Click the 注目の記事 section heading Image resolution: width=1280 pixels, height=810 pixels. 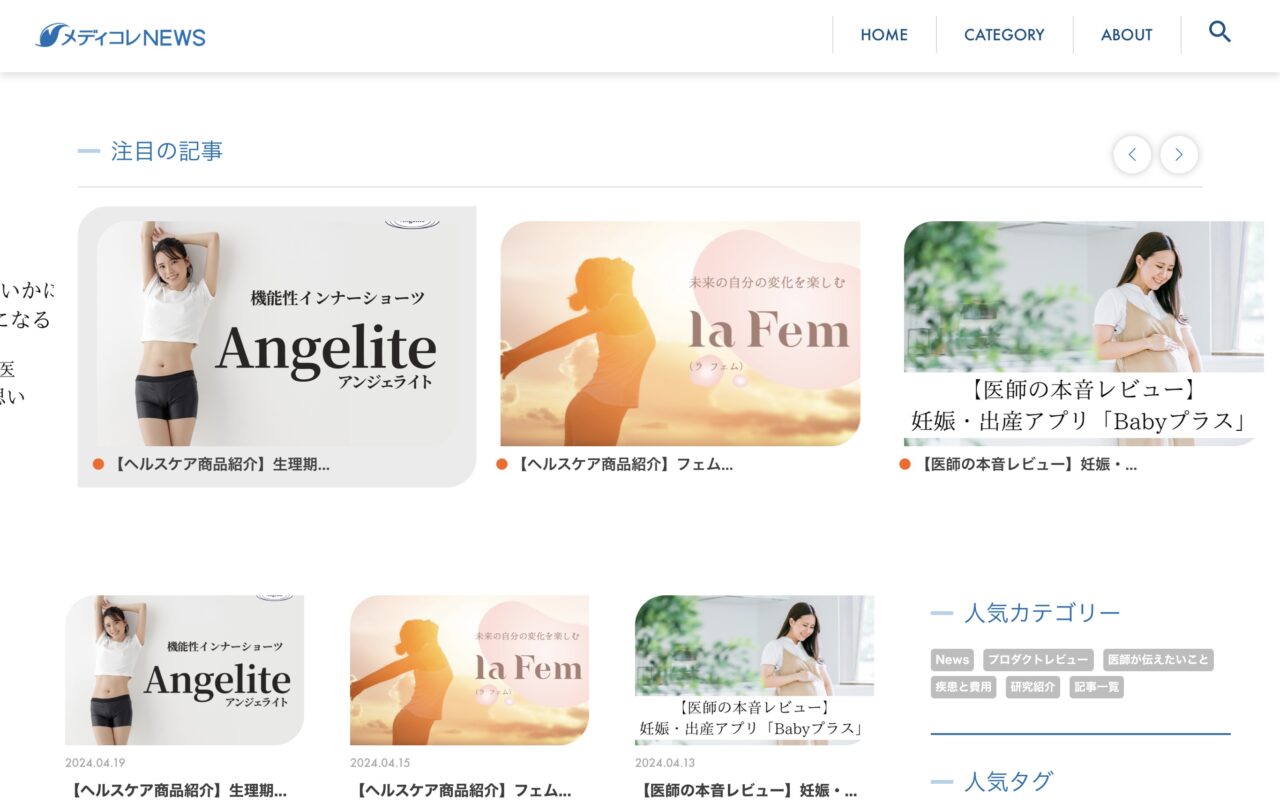pos(167,151)
